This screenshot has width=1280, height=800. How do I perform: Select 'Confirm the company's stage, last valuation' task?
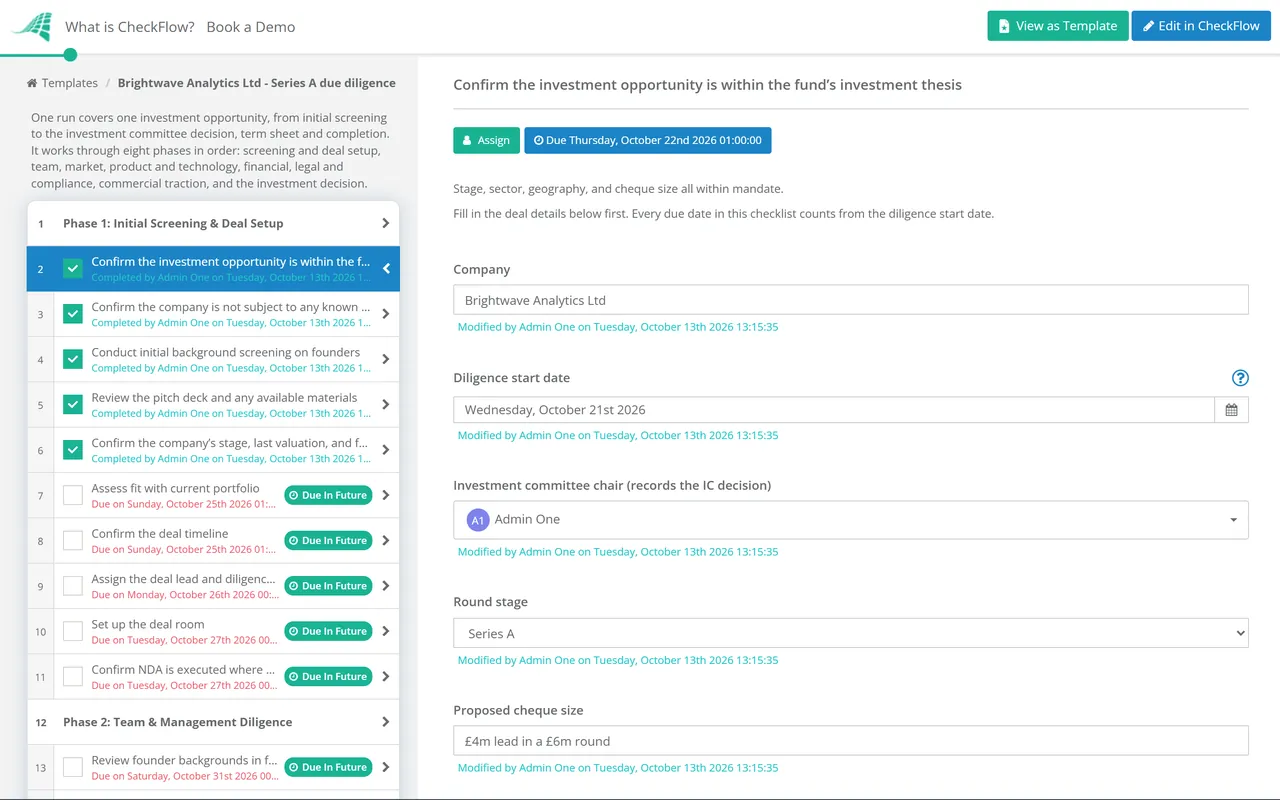coord(213,450)
